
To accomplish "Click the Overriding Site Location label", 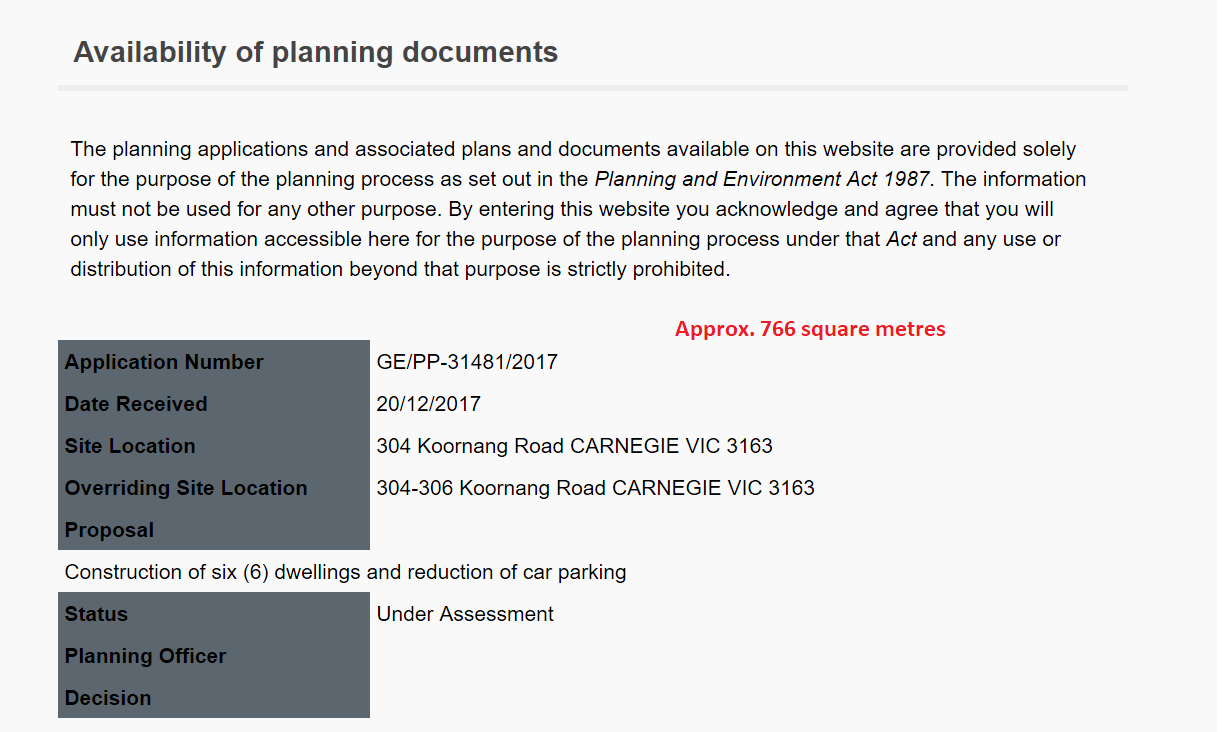I will coord(186,488).
